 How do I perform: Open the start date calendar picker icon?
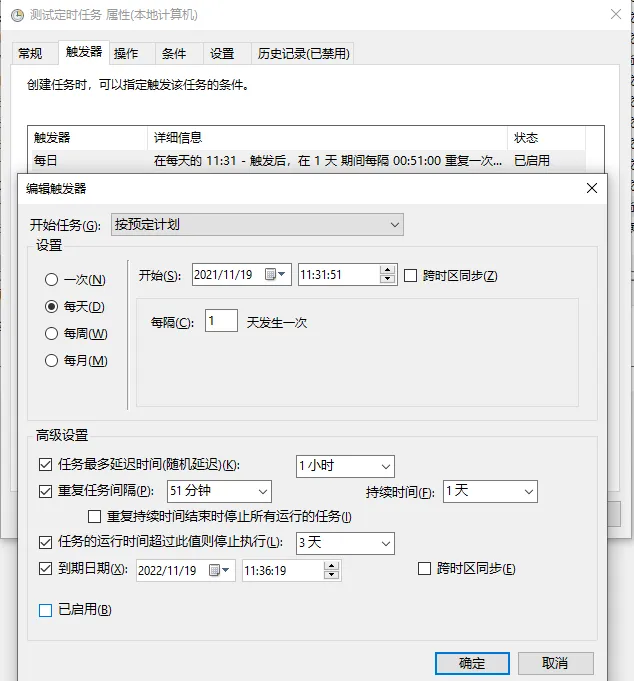270,274
